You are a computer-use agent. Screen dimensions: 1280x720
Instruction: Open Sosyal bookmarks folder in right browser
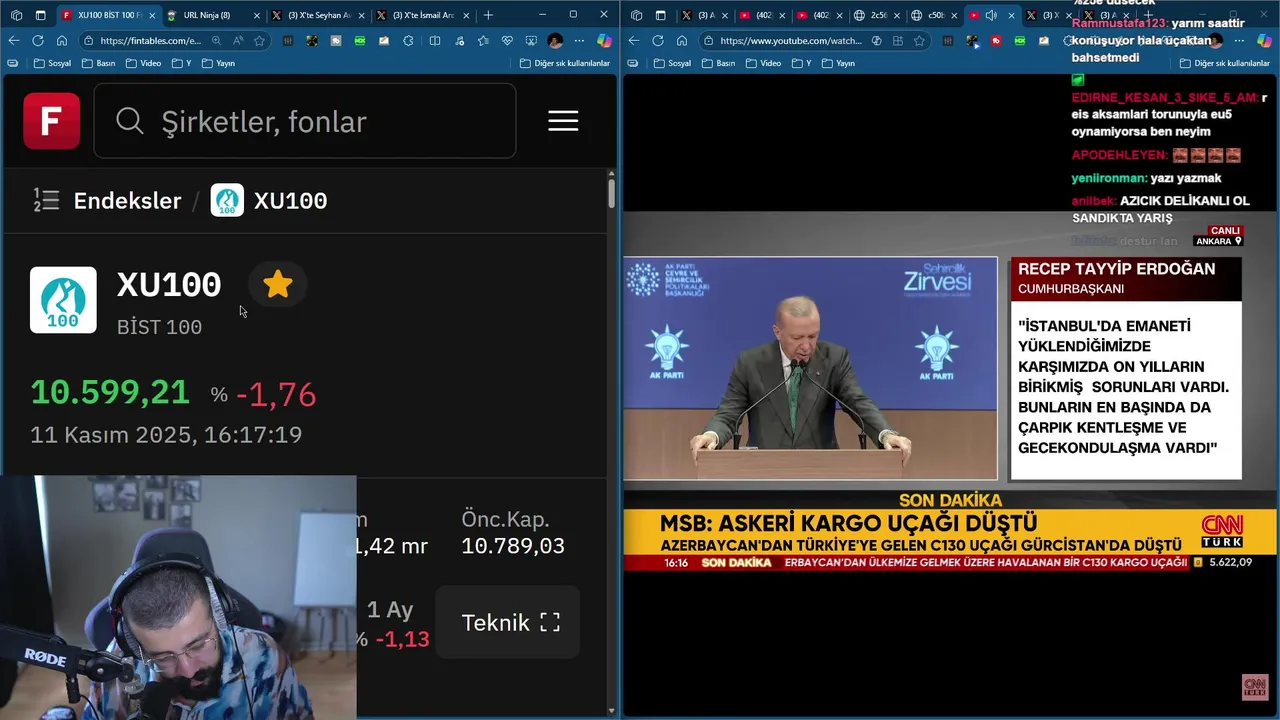point(672,63)
